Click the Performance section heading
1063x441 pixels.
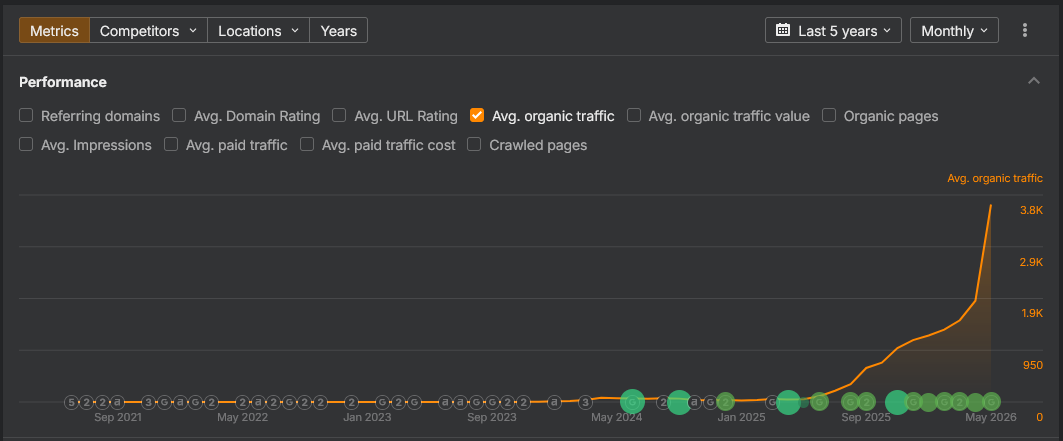coord(63,82)
